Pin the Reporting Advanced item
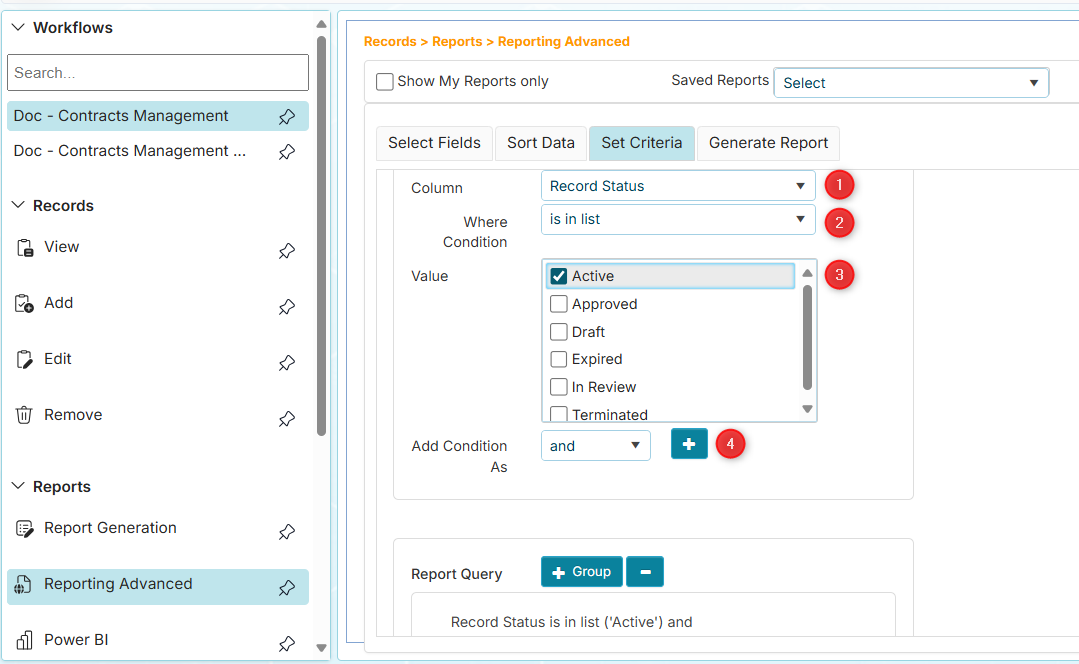The height and width of the screenshot is (664, 1079). pyautogui.click(x=287, y=588)
